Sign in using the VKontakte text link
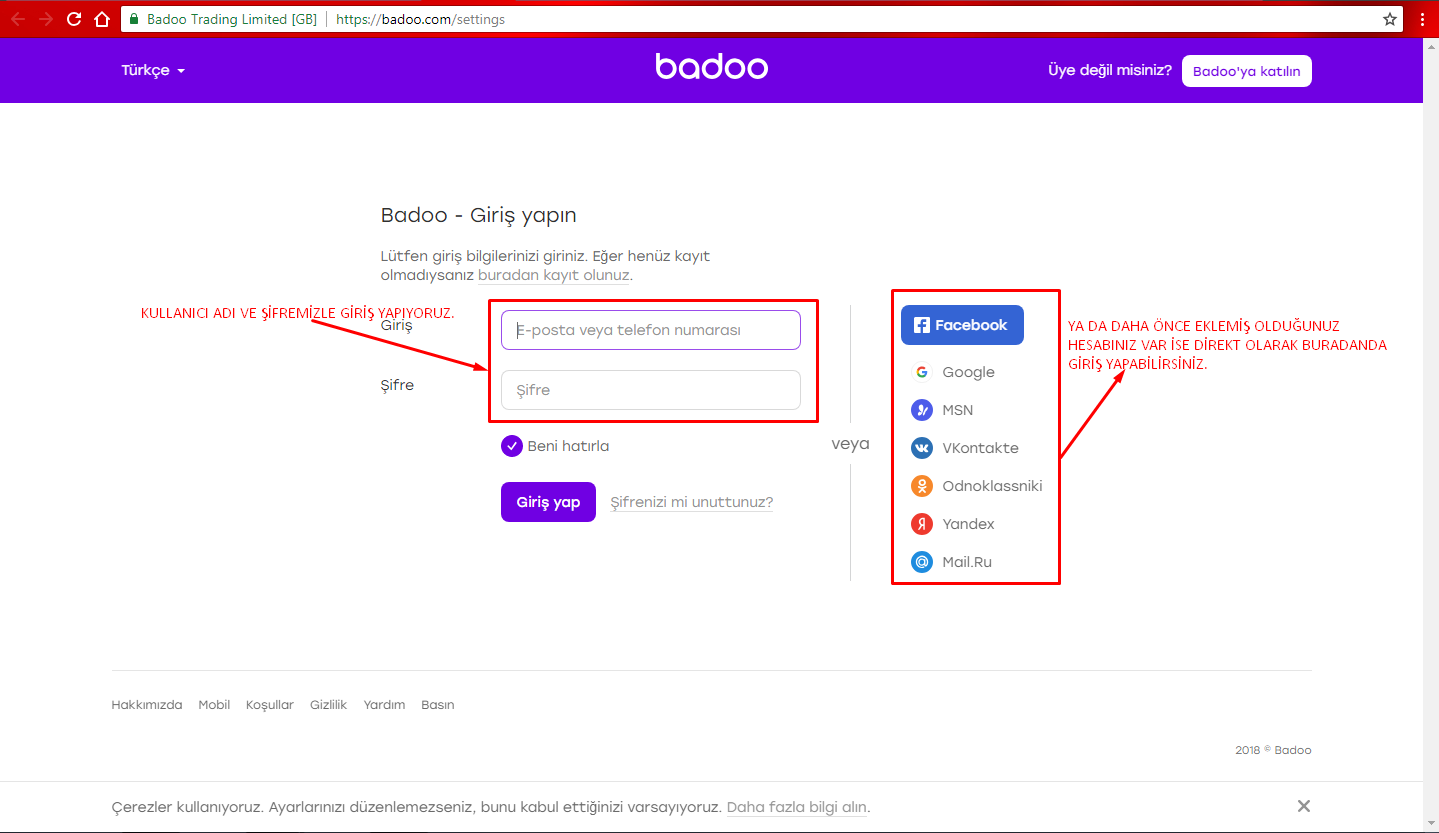 point(980,448)
